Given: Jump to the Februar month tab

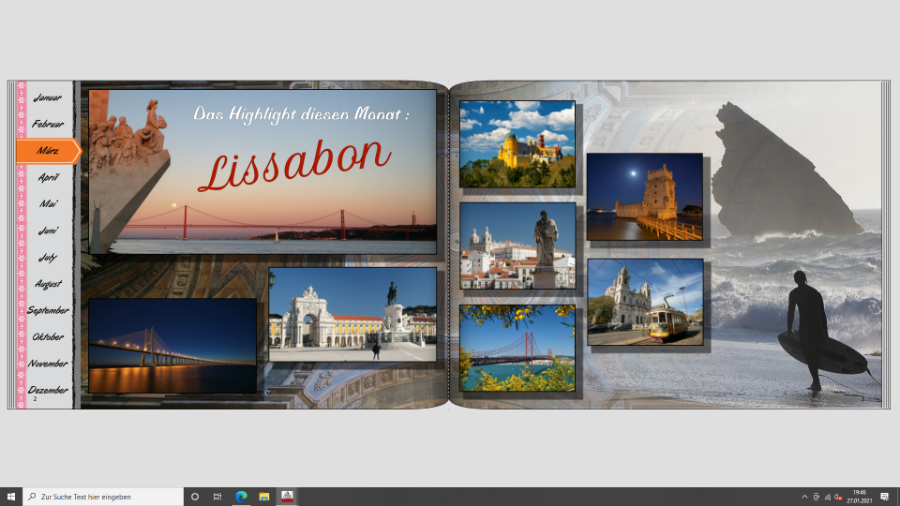Looking at the screenshot, I should pos(47,124).
